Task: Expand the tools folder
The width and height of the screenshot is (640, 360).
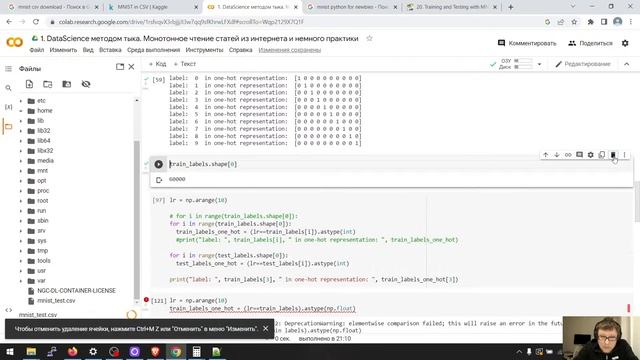Action: pos(21,261)
